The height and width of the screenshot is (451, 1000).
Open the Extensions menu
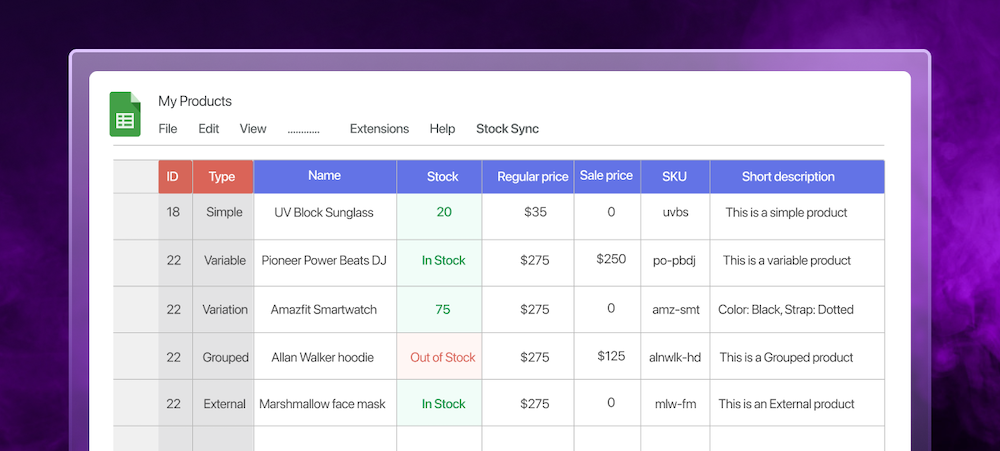379,129
